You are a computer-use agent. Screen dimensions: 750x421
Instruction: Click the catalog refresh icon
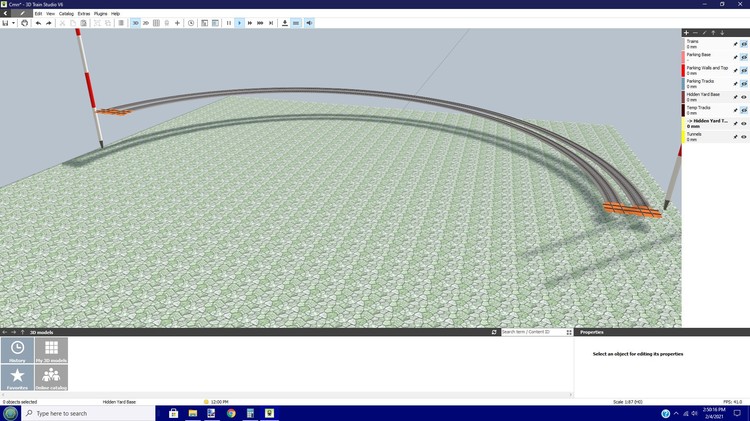[x=494, y=332]
